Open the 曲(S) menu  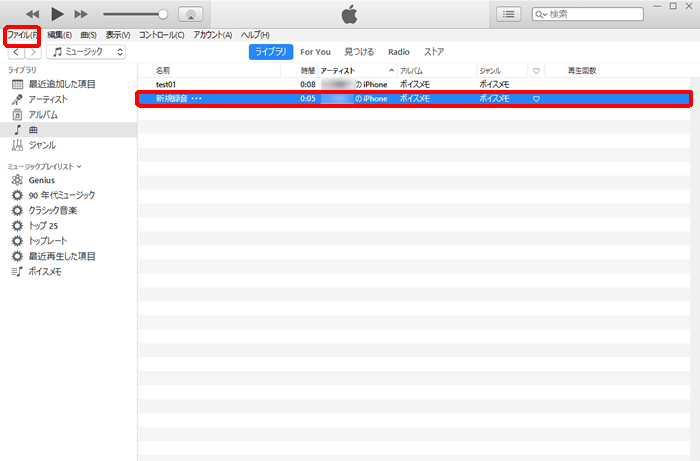coord(88,35)
